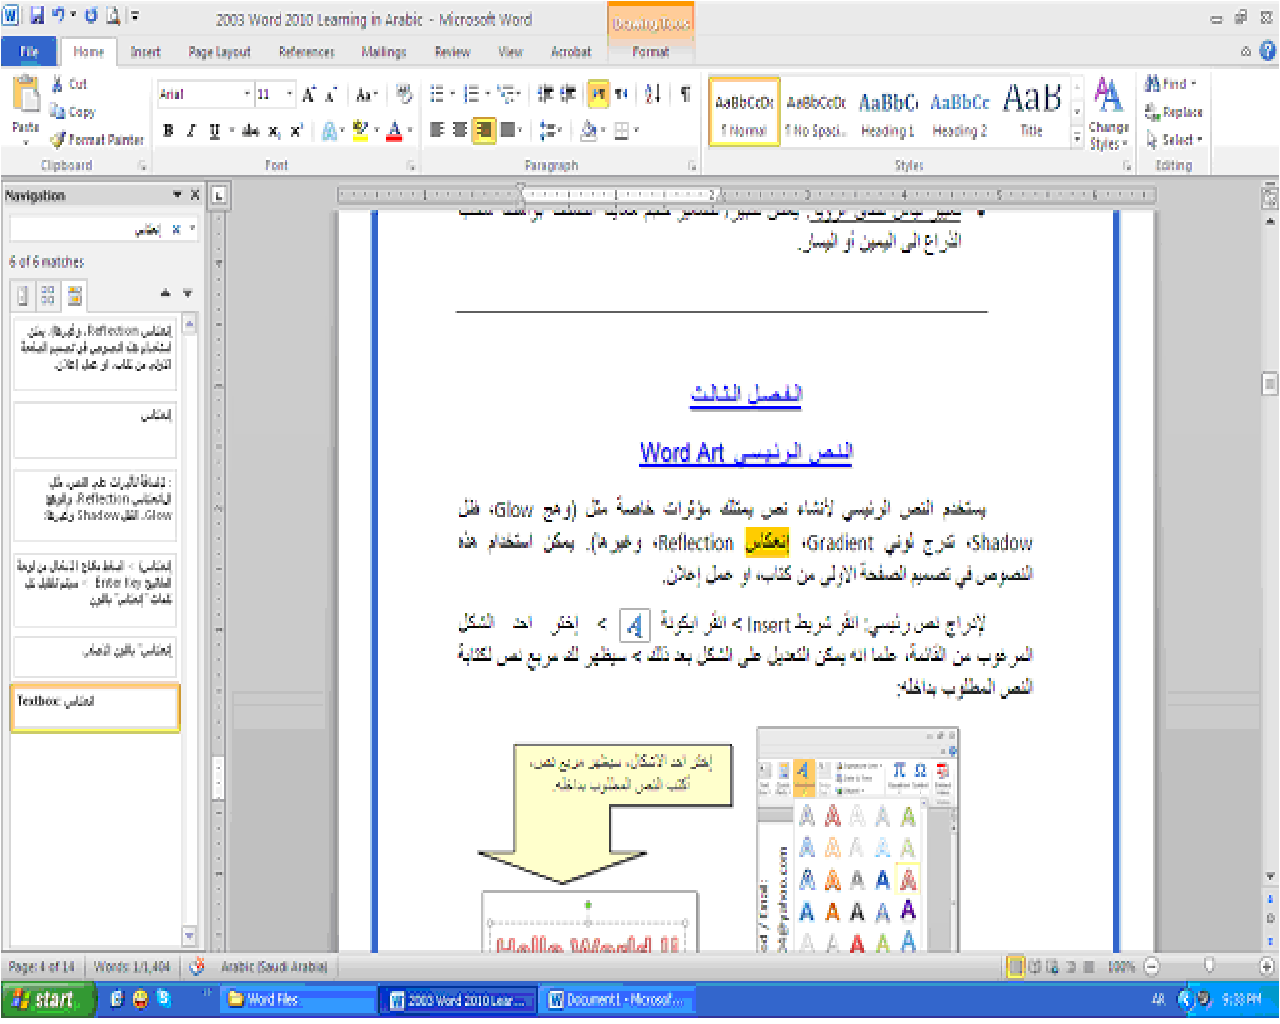Apply the yellow text highlight color
This screenshot has width=1280, height=1024.
pyautogui.click(x=360, y=130)
